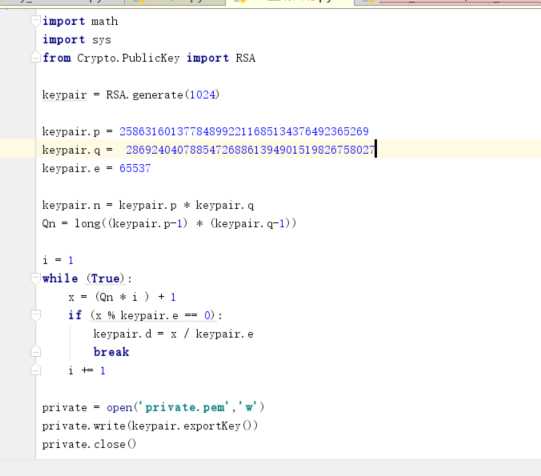Click the keypair.n = keypair.p * keypair.q line
The height and width of the screenshot is (476, 541).
pyautogui.click(x=148, y=205)
